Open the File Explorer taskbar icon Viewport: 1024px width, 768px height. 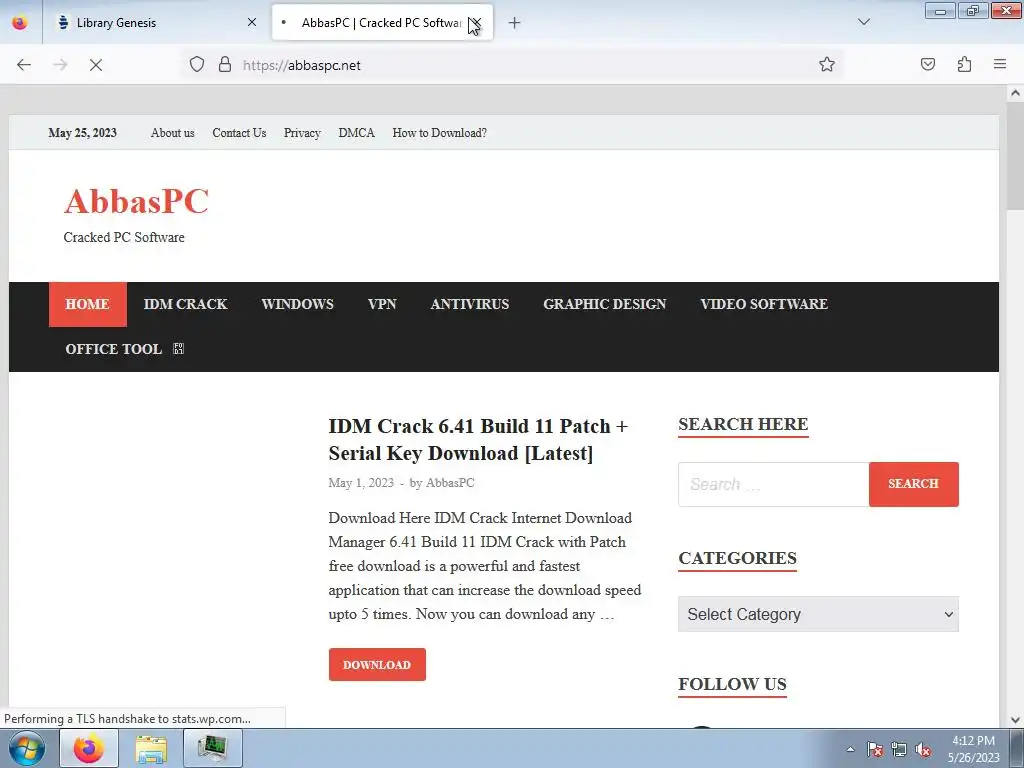click(151, 748)
